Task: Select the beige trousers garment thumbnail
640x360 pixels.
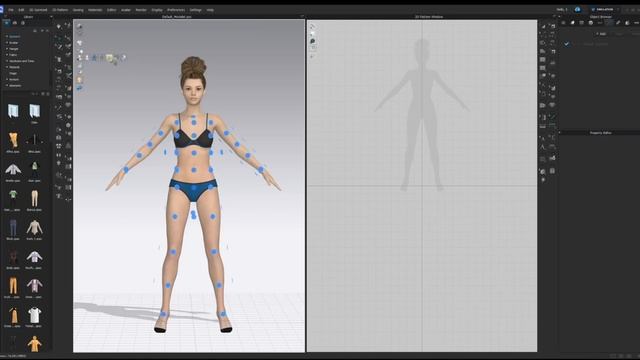Action: [x=34, y=198]
